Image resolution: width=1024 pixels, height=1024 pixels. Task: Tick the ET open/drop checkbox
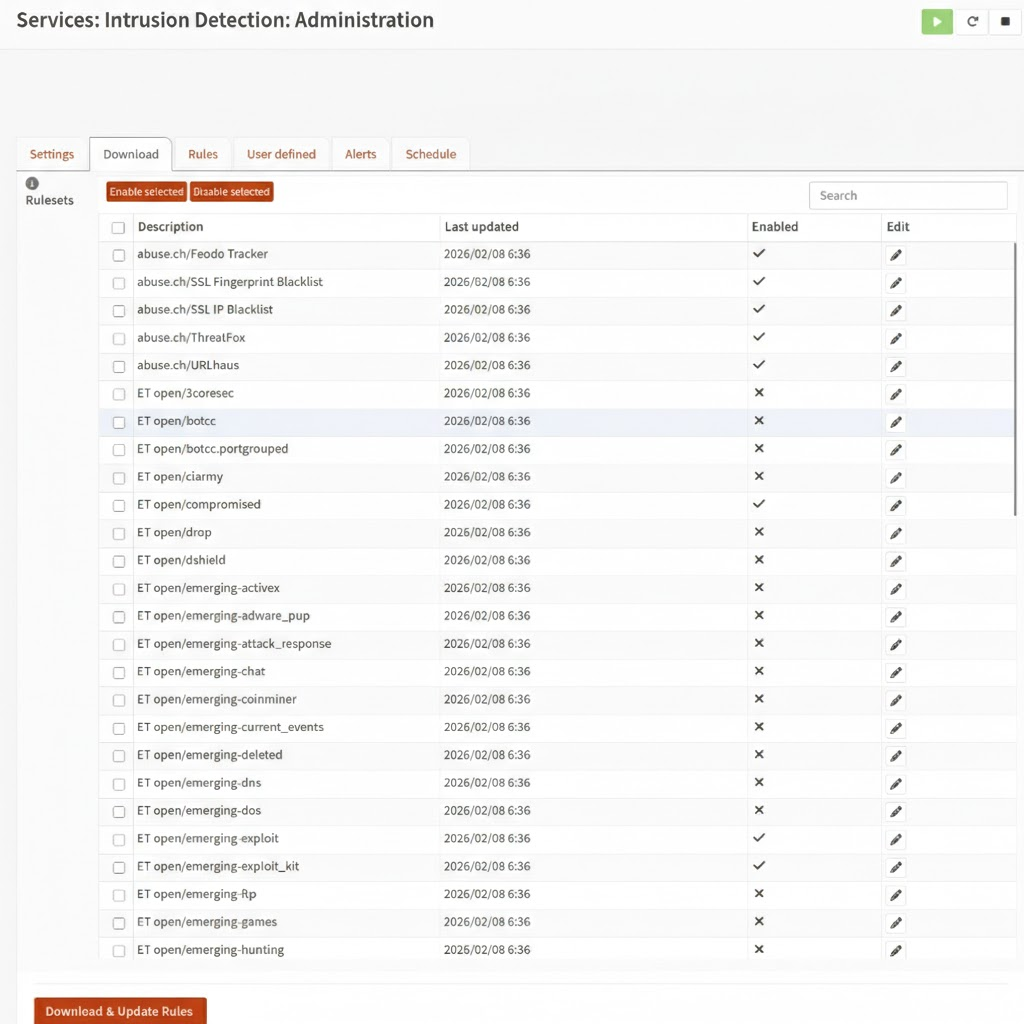pos(119,533)
